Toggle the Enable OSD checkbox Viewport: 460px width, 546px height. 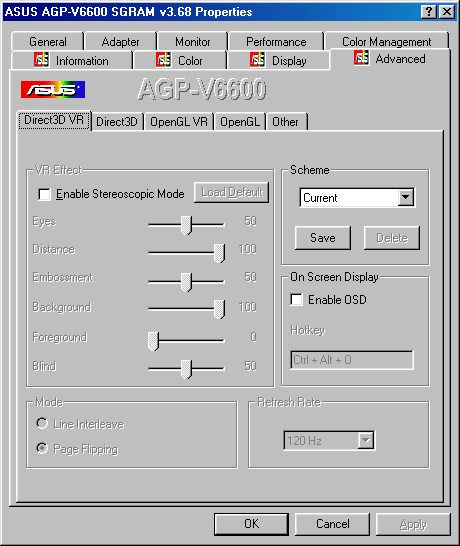coord(296,299)
